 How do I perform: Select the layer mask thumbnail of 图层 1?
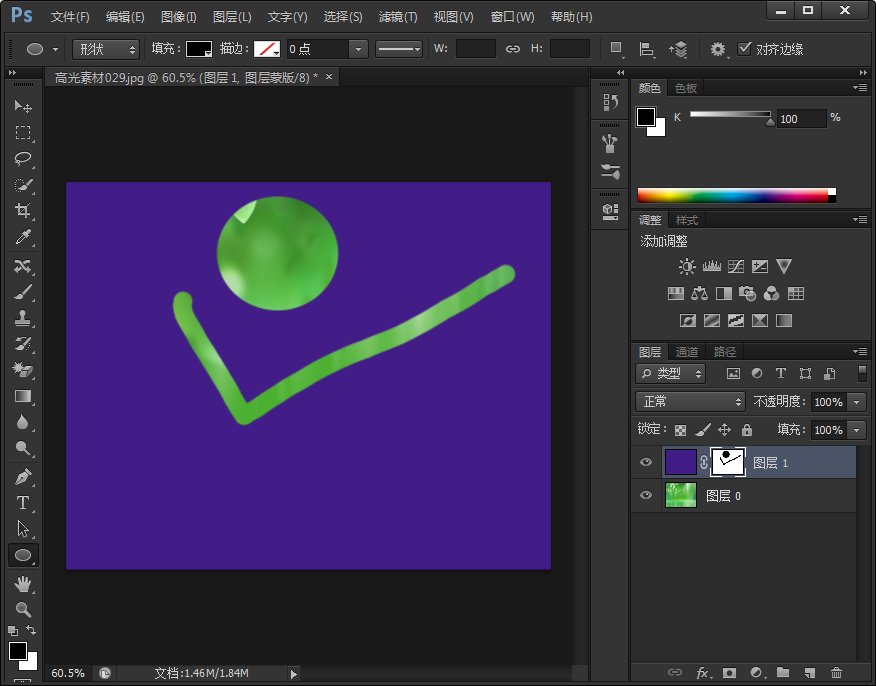[728, 462]
